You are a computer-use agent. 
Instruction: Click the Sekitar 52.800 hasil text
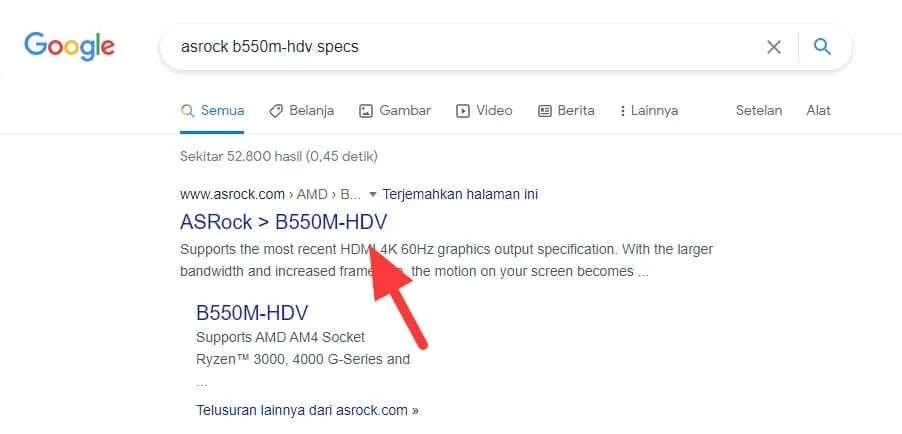279,156
